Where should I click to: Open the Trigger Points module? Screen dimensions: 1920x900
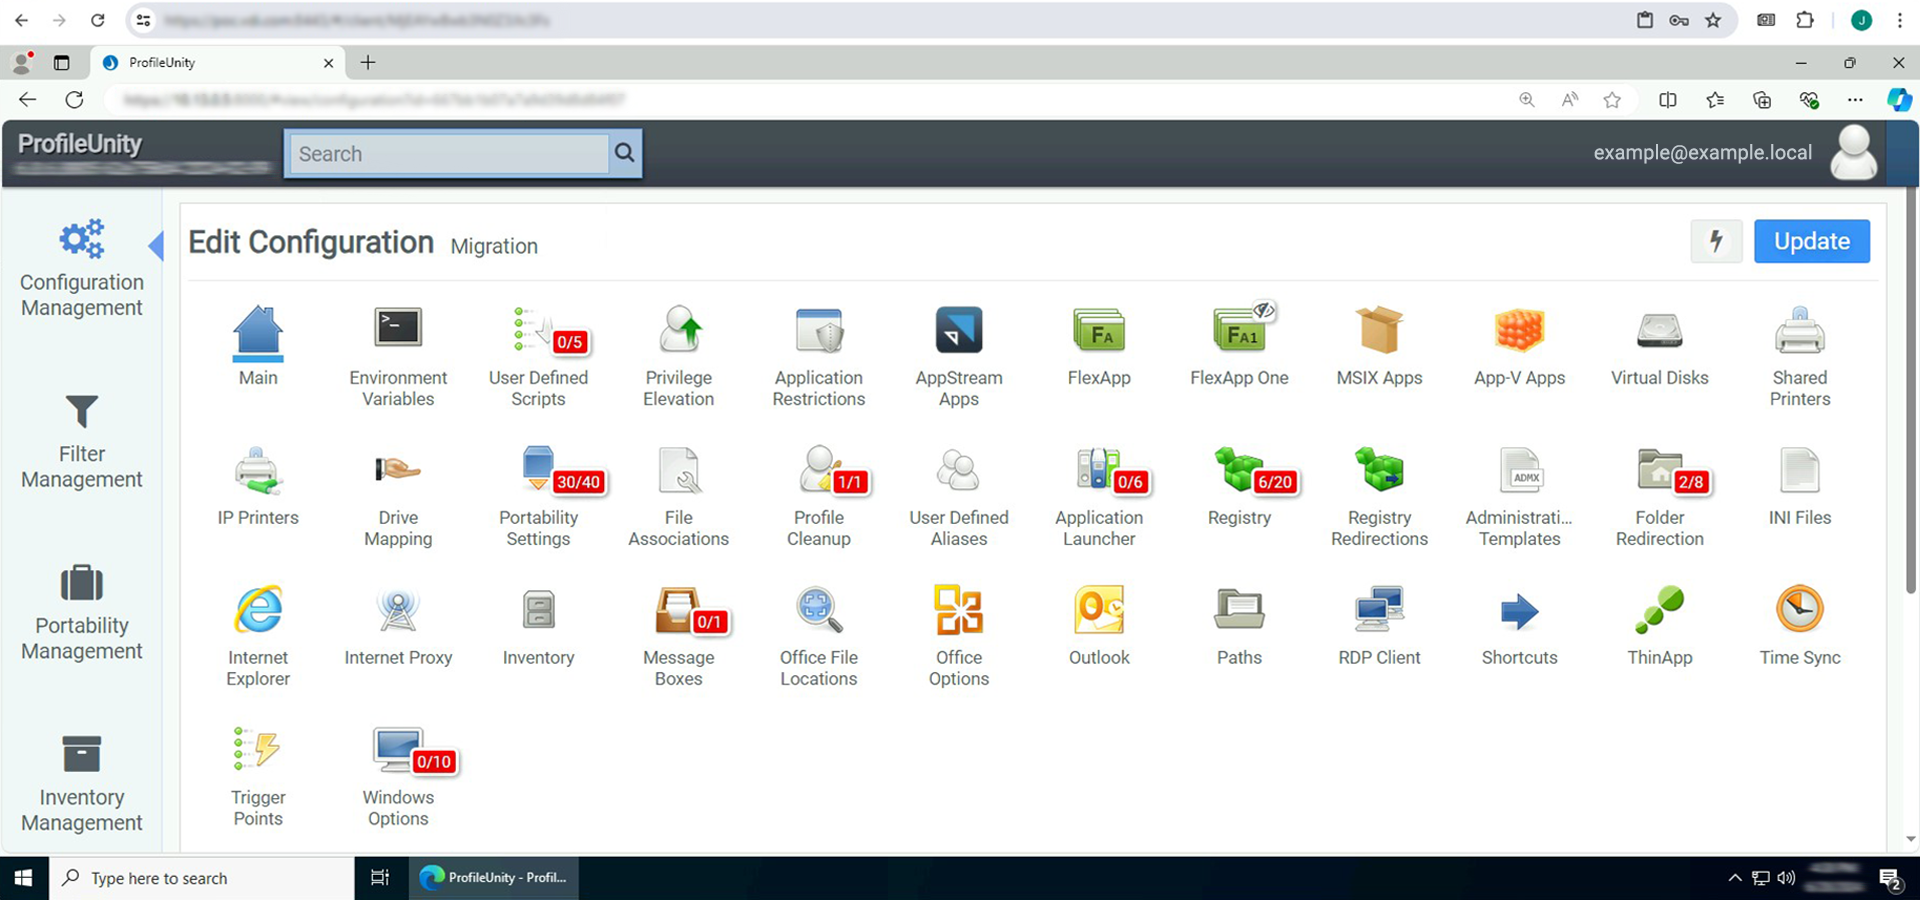(258, 752)
